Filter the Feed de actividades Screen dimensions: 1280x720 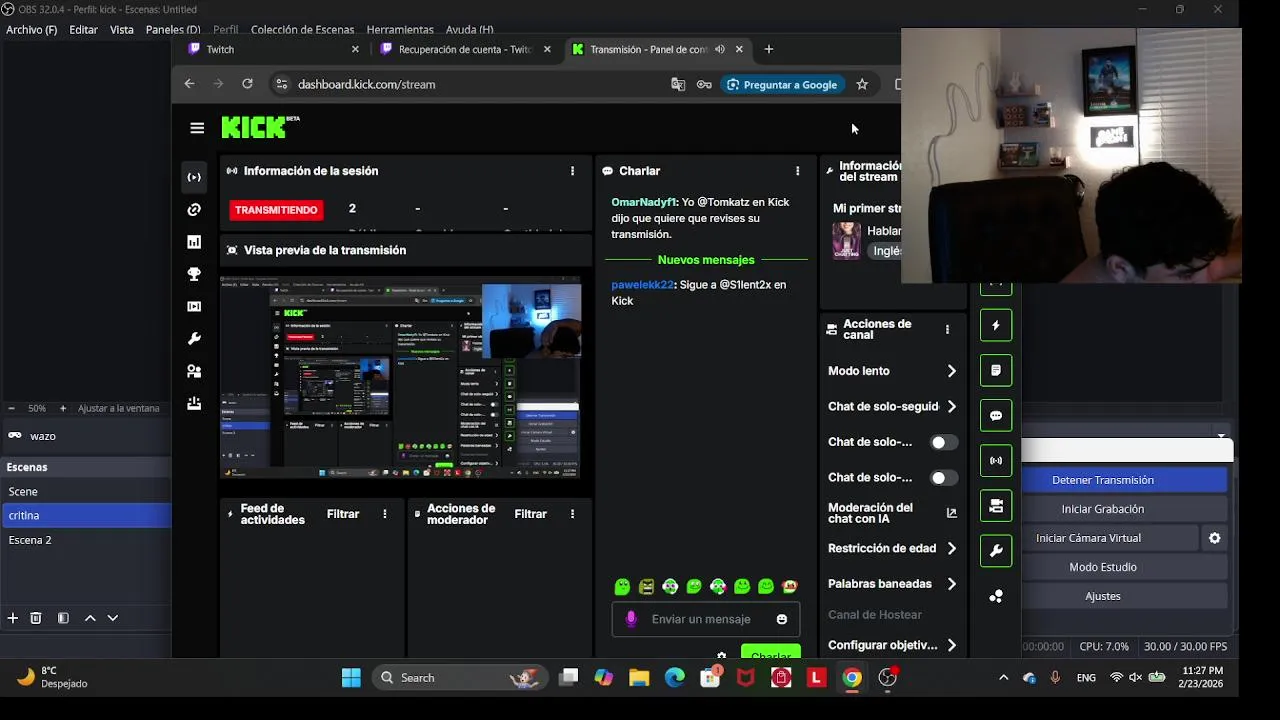pyautogui.click(x=343, y=514)
